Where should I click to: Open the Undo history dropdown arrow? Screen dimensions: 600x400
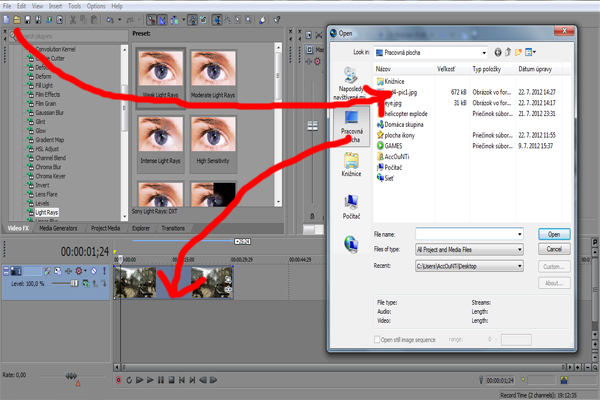click(119, 20)
